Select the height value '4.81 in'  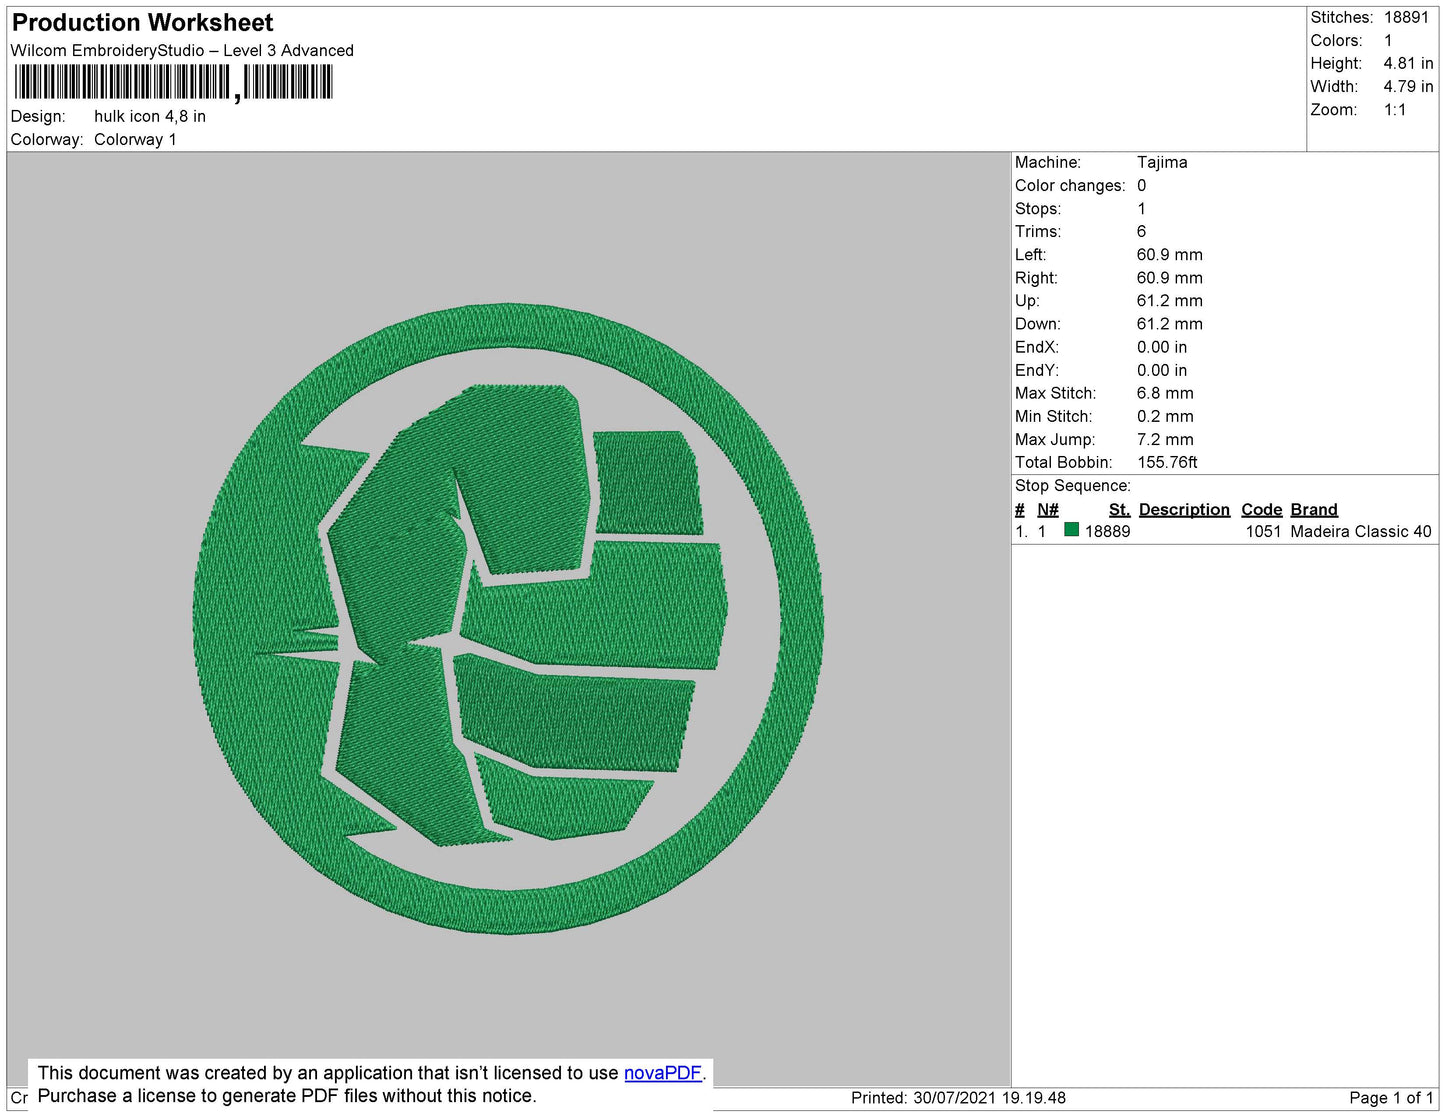(x=1408, y=63)
